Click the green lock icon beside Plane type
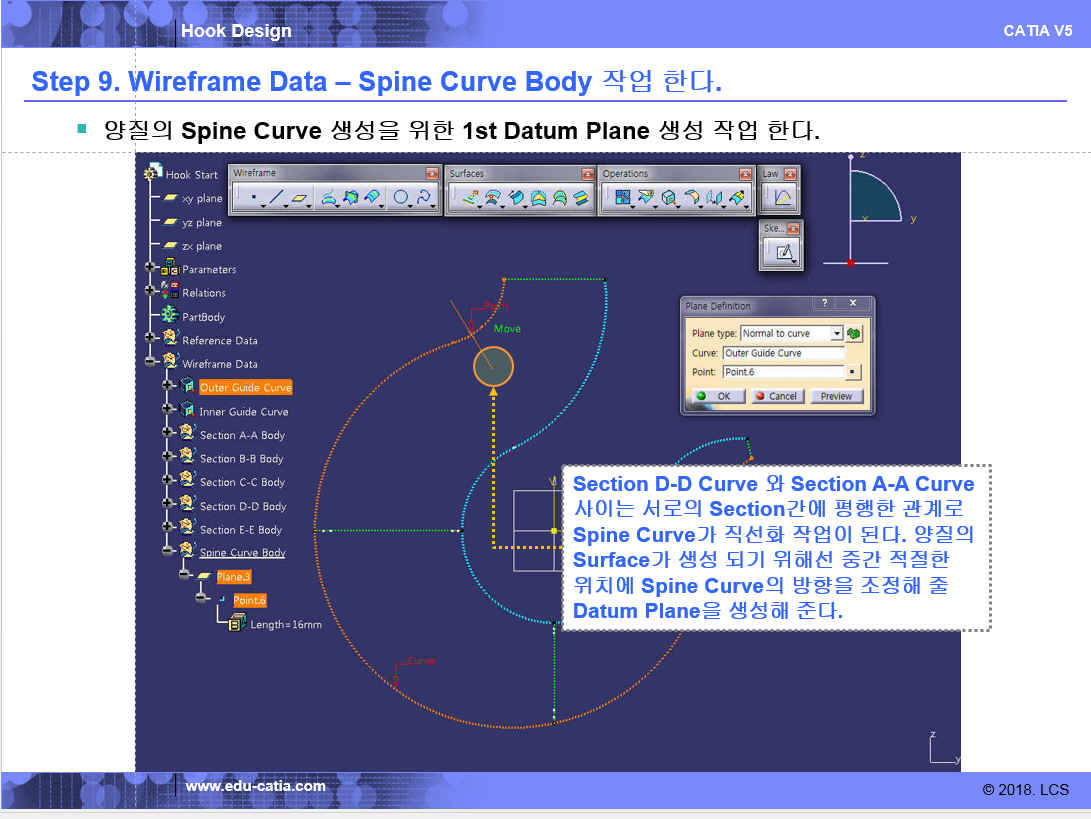 click(855, 333)
